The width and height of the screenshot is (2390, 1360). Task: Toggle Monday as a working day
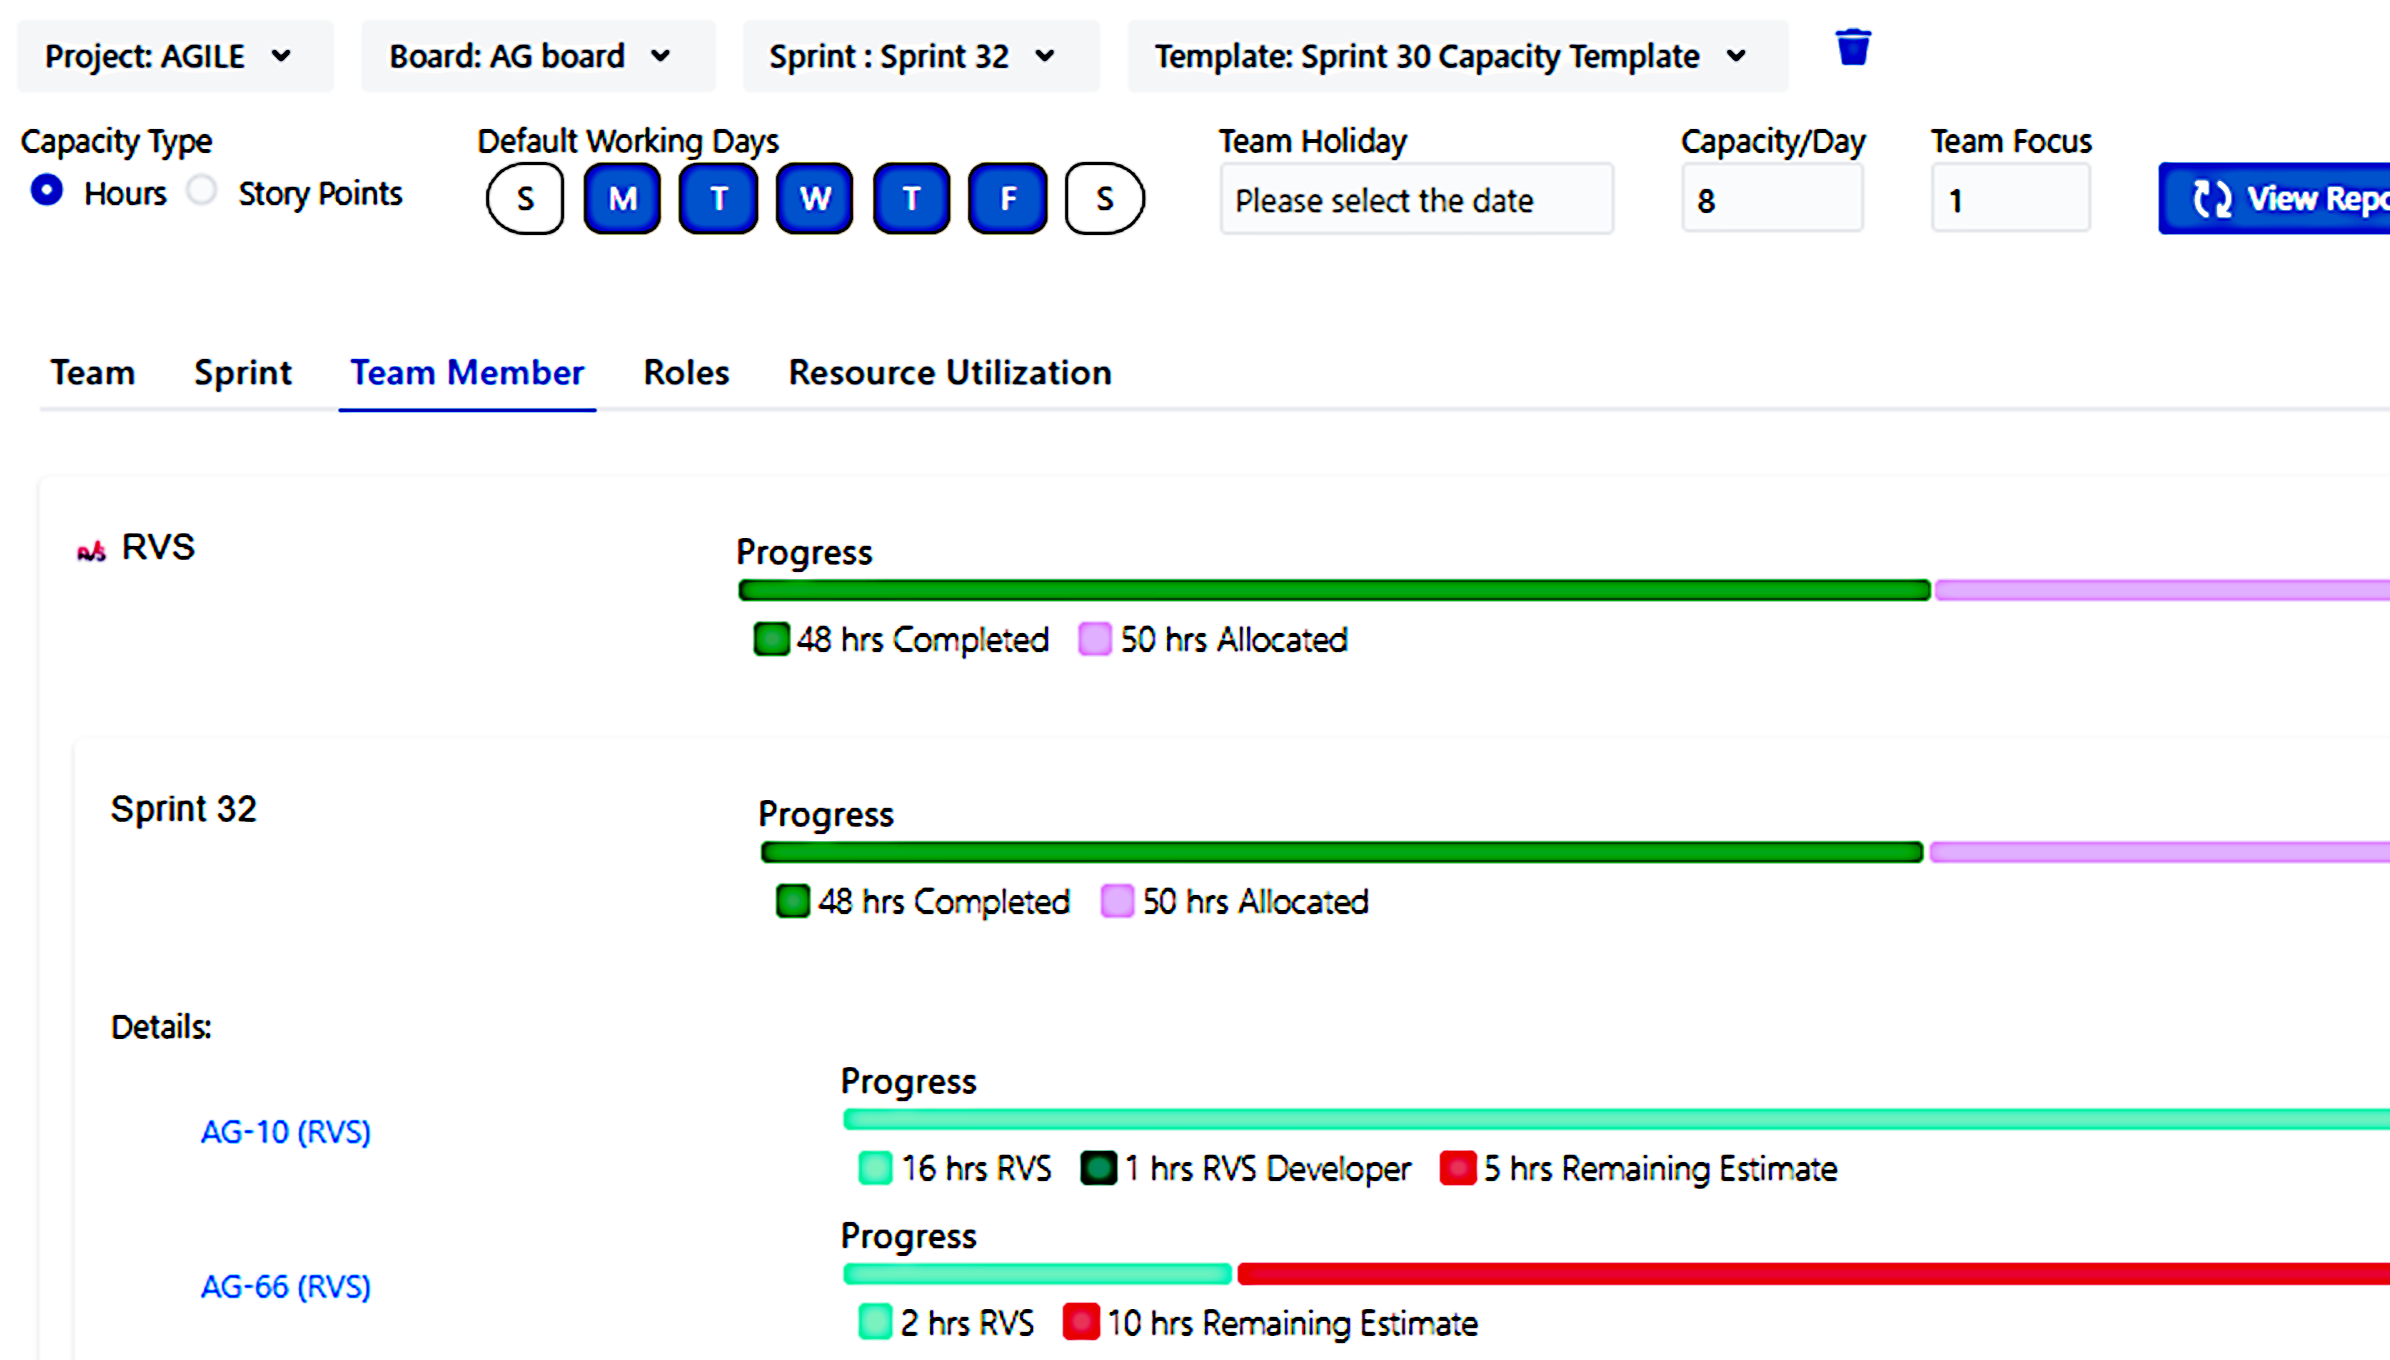(622, 199)
